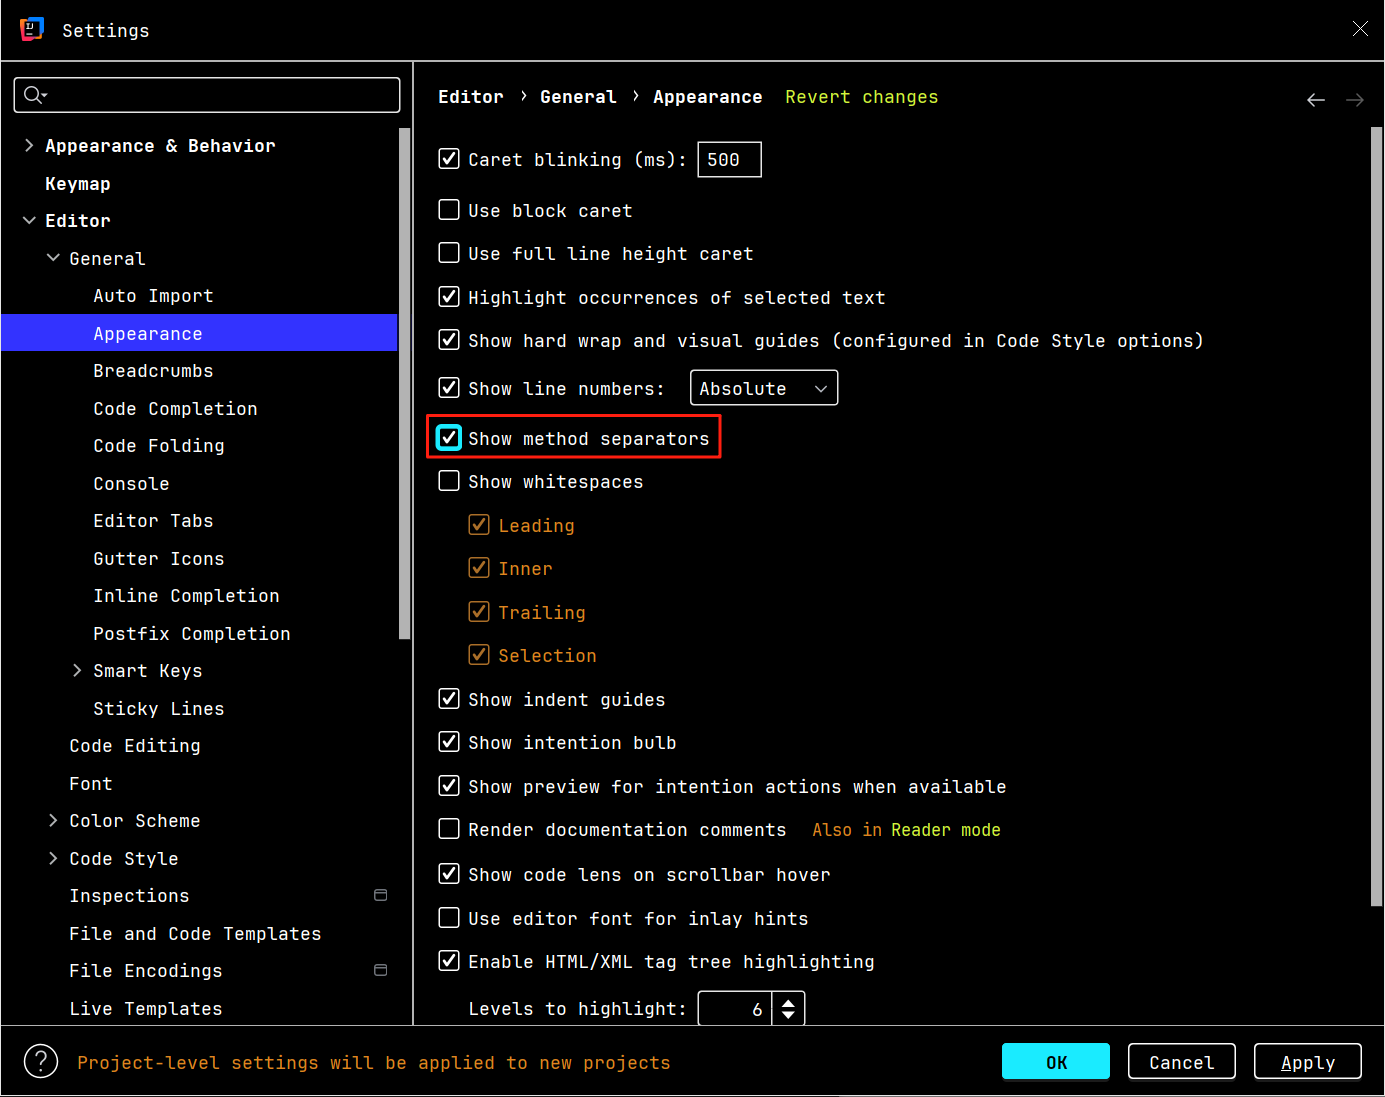Close the Settings dialog window
The width and height of the screenshot is (1385, 1097).
tap(1359, 29)
